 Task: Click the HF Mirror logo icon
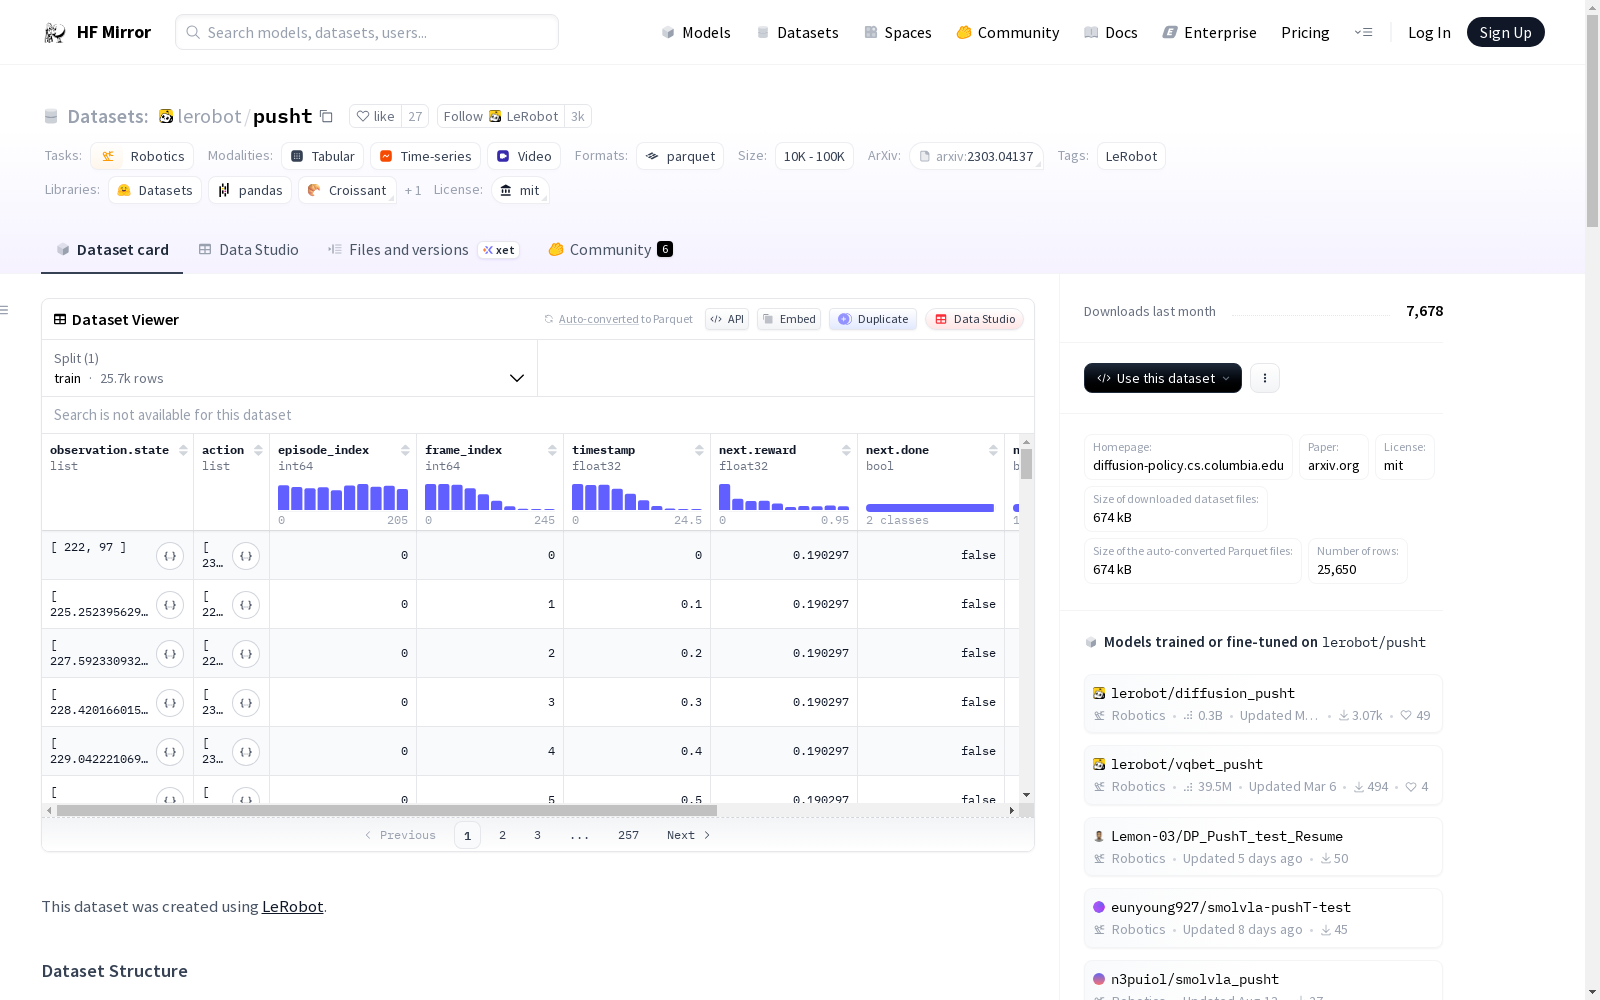(x=55, y=33)
